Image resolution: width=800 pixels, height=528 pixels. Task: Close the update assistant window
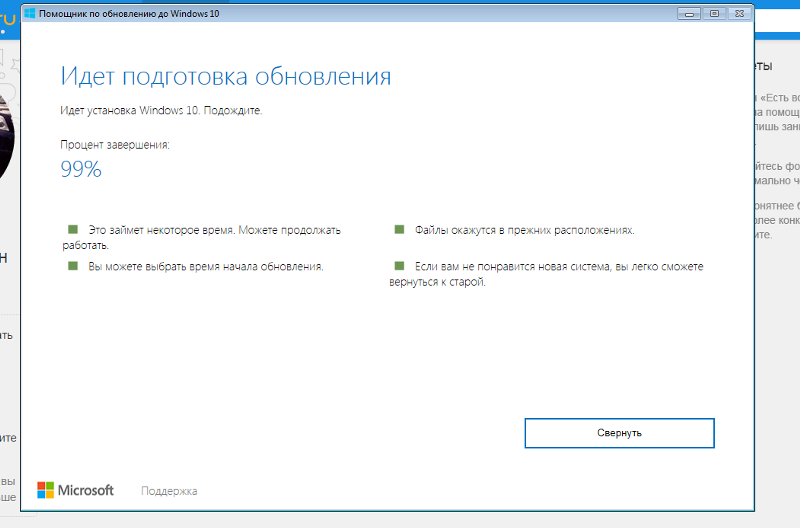(739, 14)
